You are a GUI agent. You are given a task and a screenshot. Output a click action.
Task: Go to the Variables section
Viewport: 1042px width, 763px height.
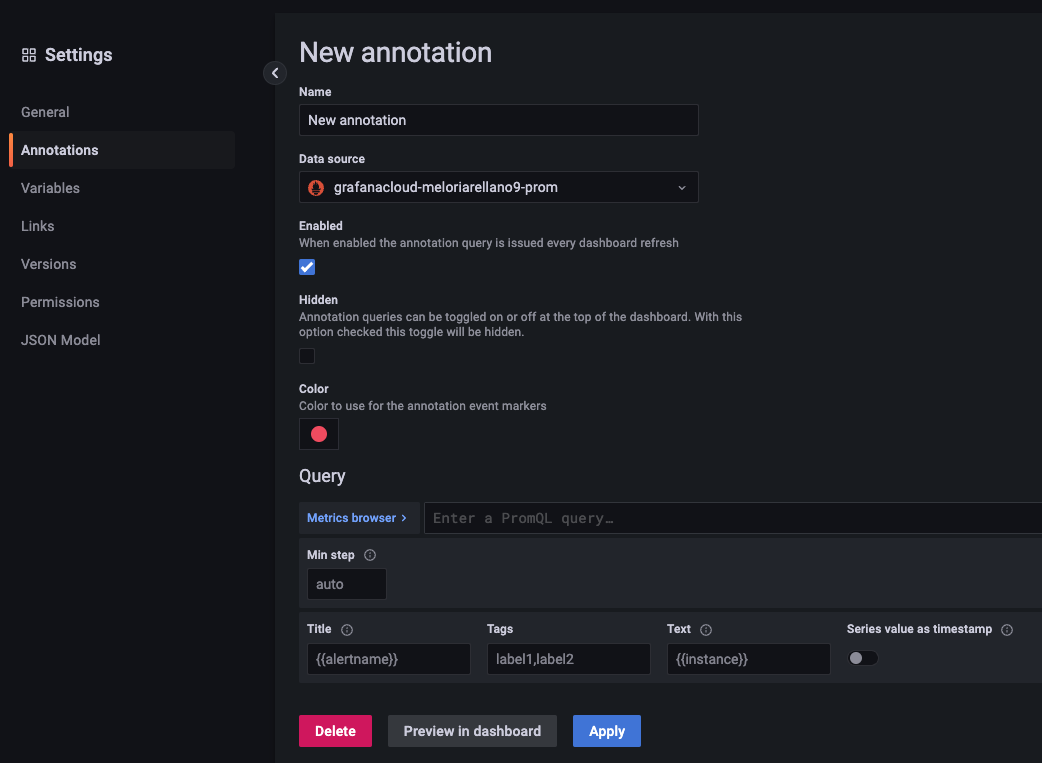[x=51, y=188]
